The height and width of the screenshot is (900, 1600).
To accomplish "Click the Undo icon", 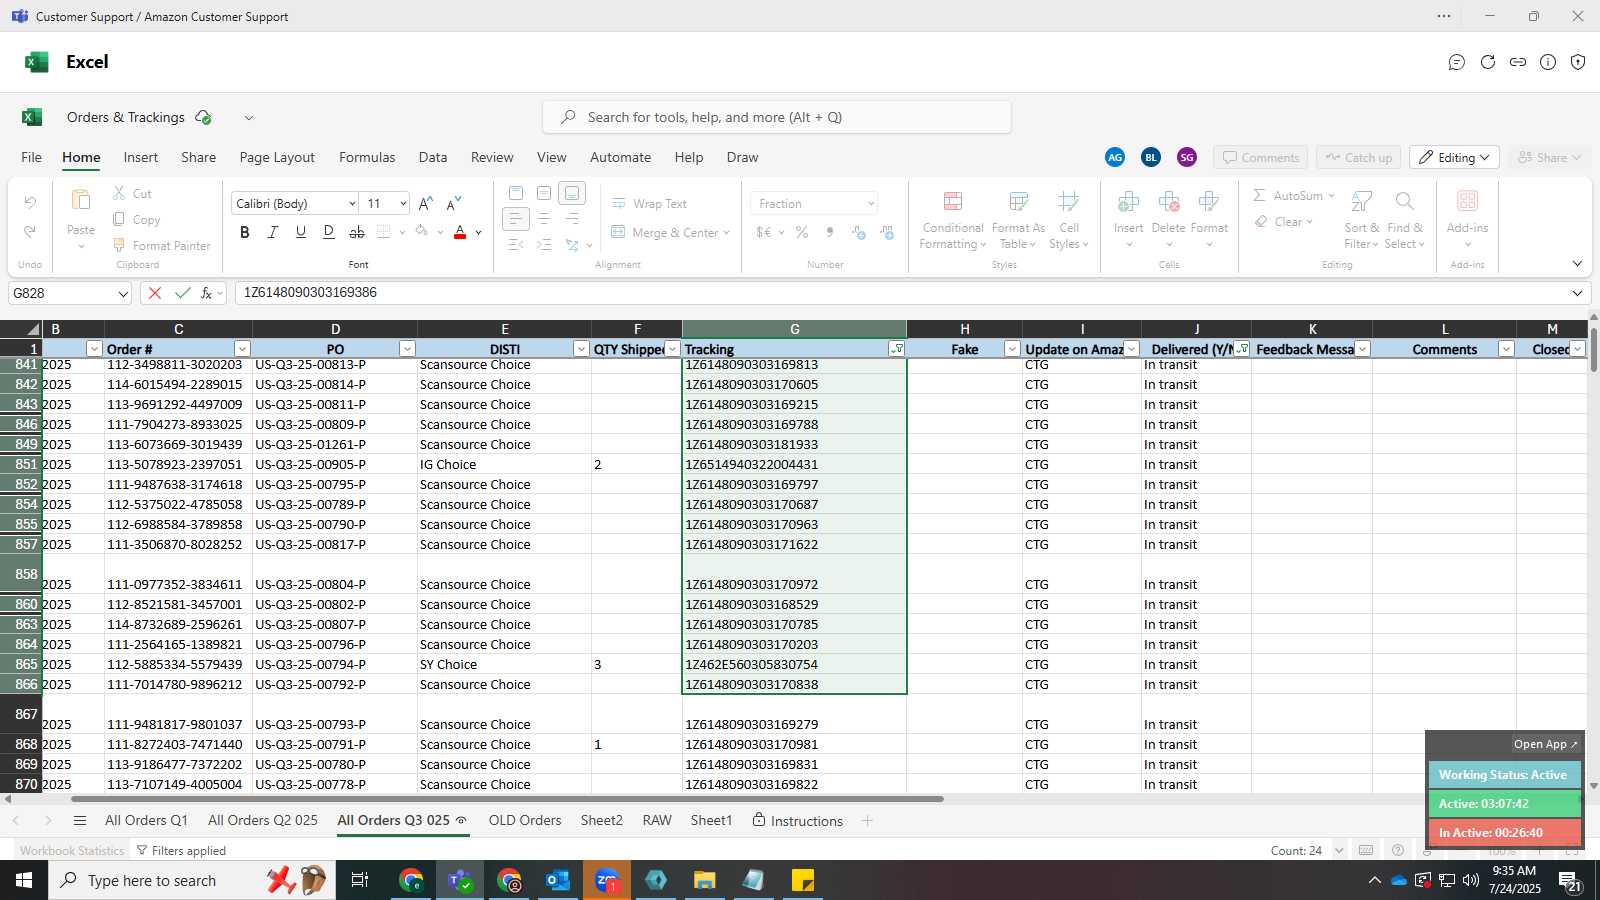I will pyautogui.click(x=30, y=203).
